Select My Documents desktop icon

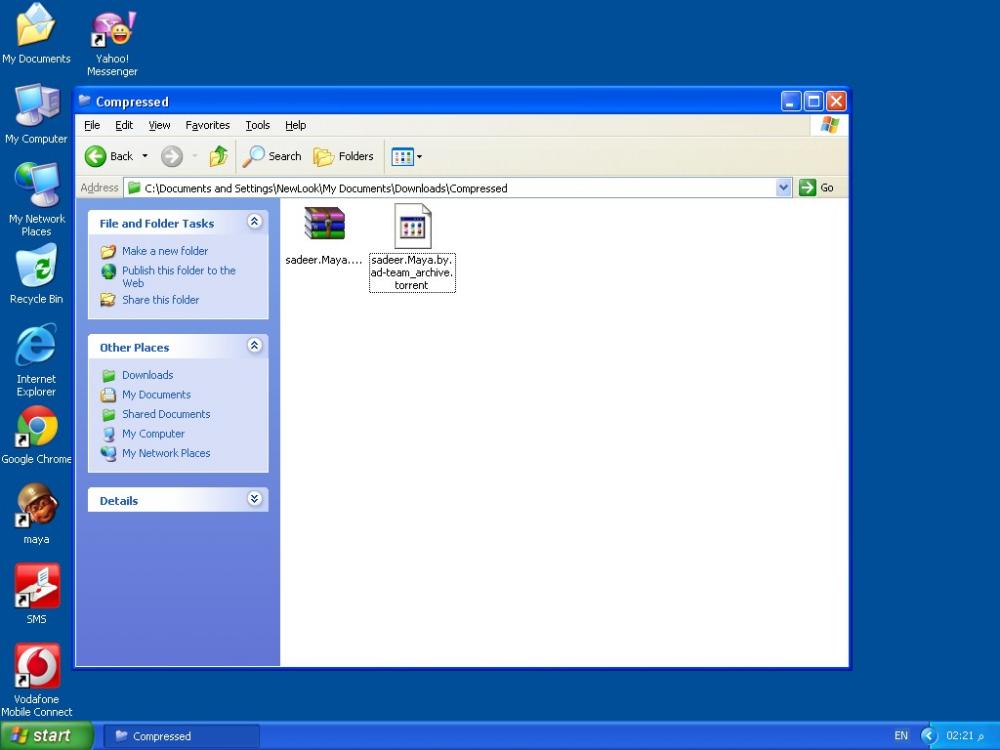[x=36, y=33]
